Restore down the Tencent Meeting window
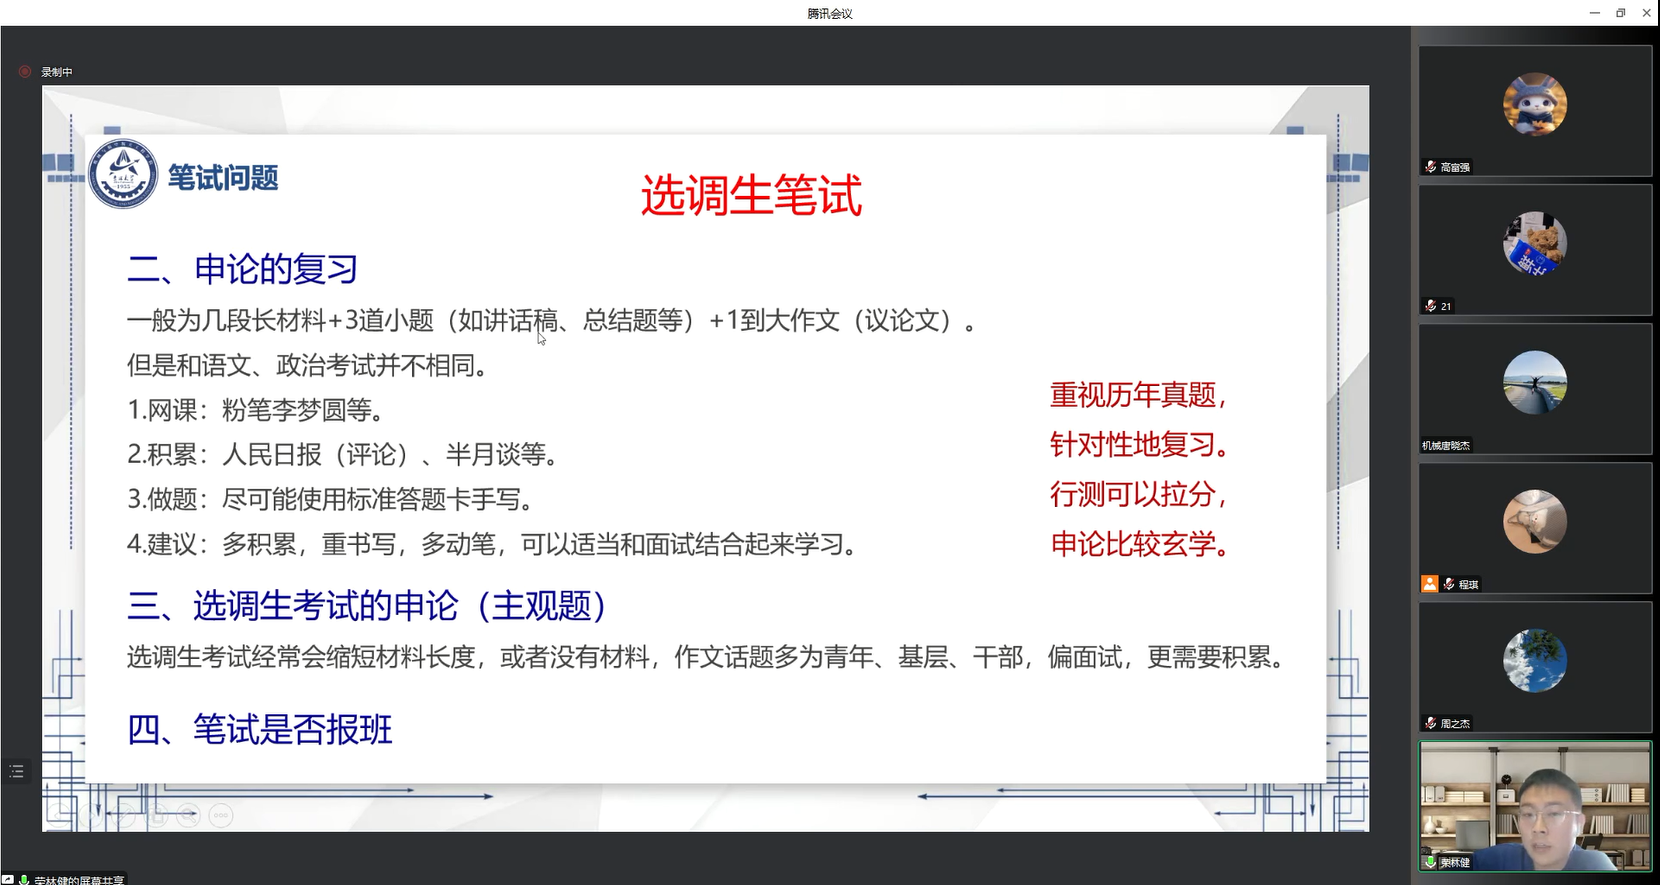This screenshot has width=1660, height=885. [1621, 13]
